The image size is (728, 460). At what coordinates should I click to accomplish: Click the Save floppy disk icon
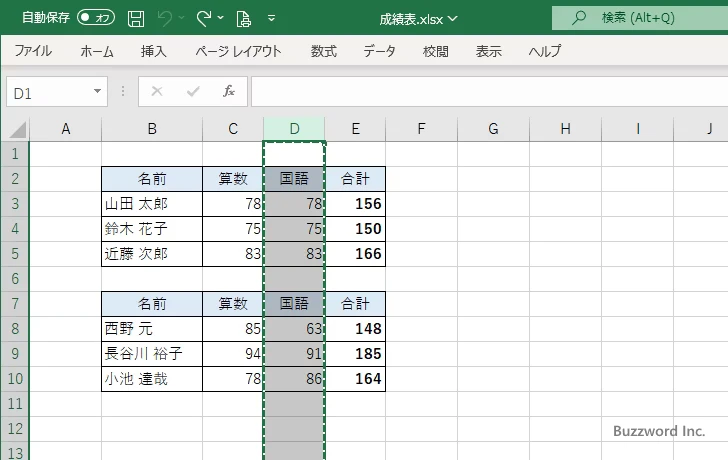(x=136, y=19)
